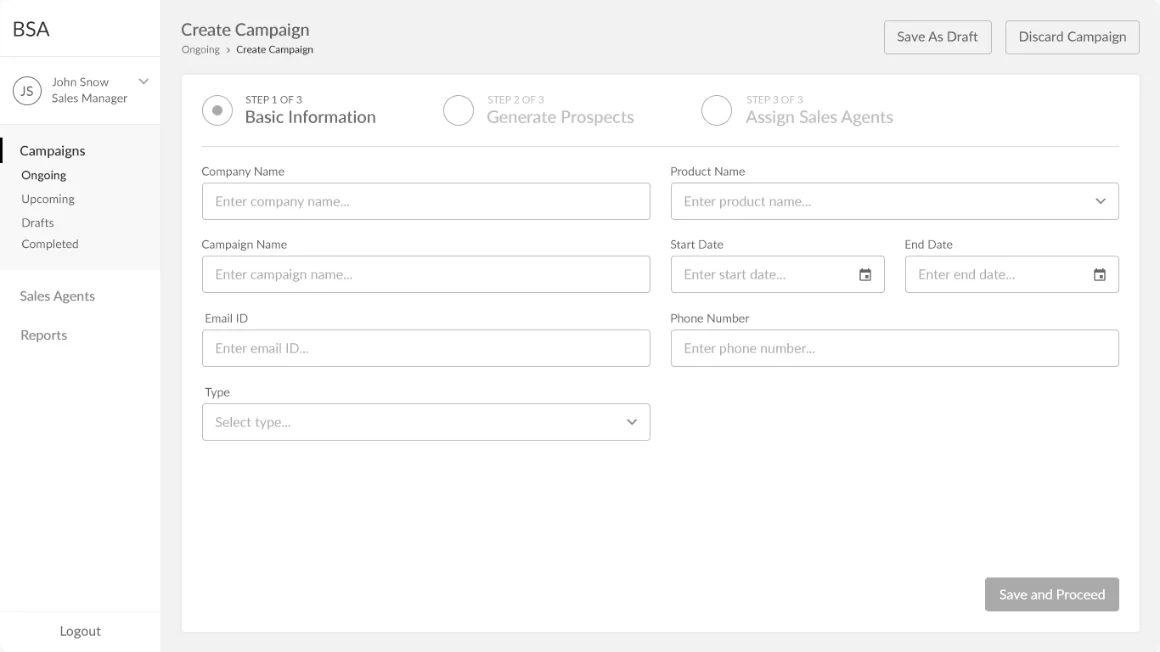Screen dimensions: 1160x652
Task: Open the Select type dropdown
Action: tap(426, 422)
